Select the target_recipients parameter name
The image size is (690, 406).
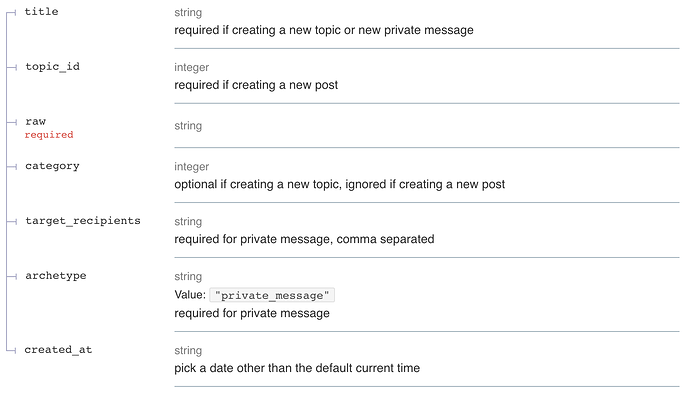coord(83,221)
